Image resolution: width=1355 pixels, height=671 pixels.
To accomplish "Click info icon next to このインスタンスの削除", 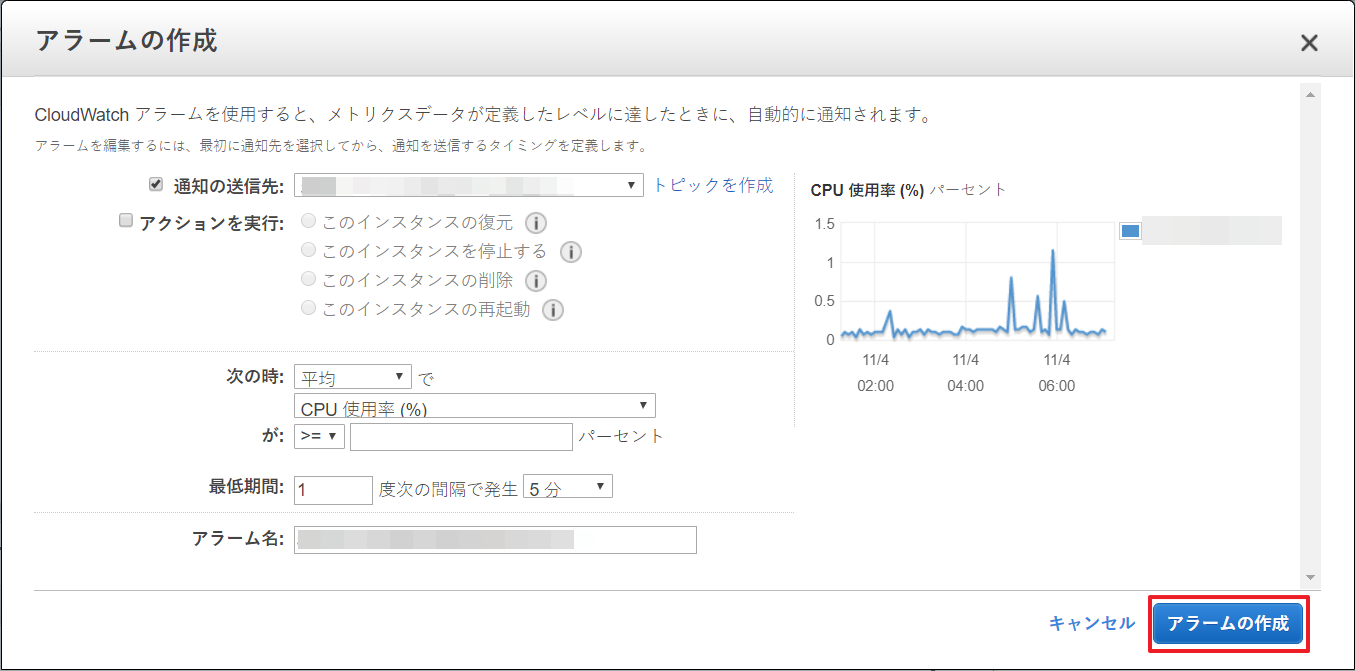I will coord(536,281).
